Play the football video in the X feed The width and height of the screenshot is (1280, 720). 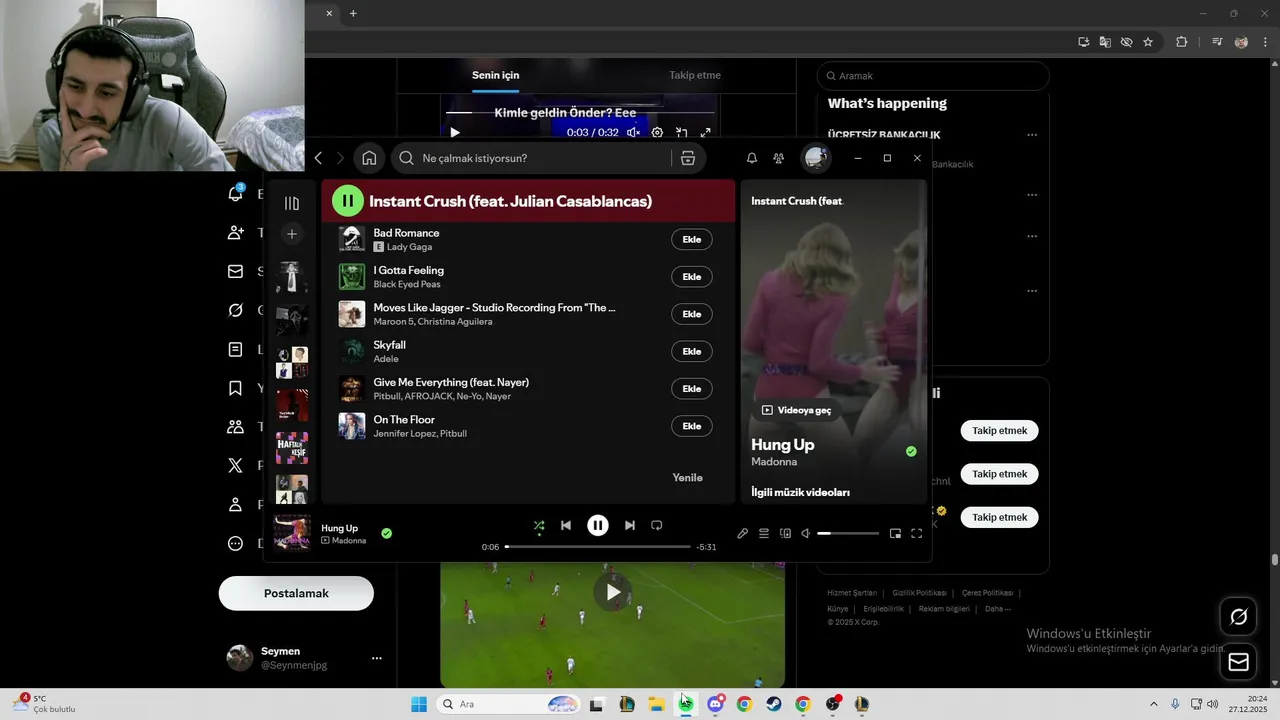[612, 592]
